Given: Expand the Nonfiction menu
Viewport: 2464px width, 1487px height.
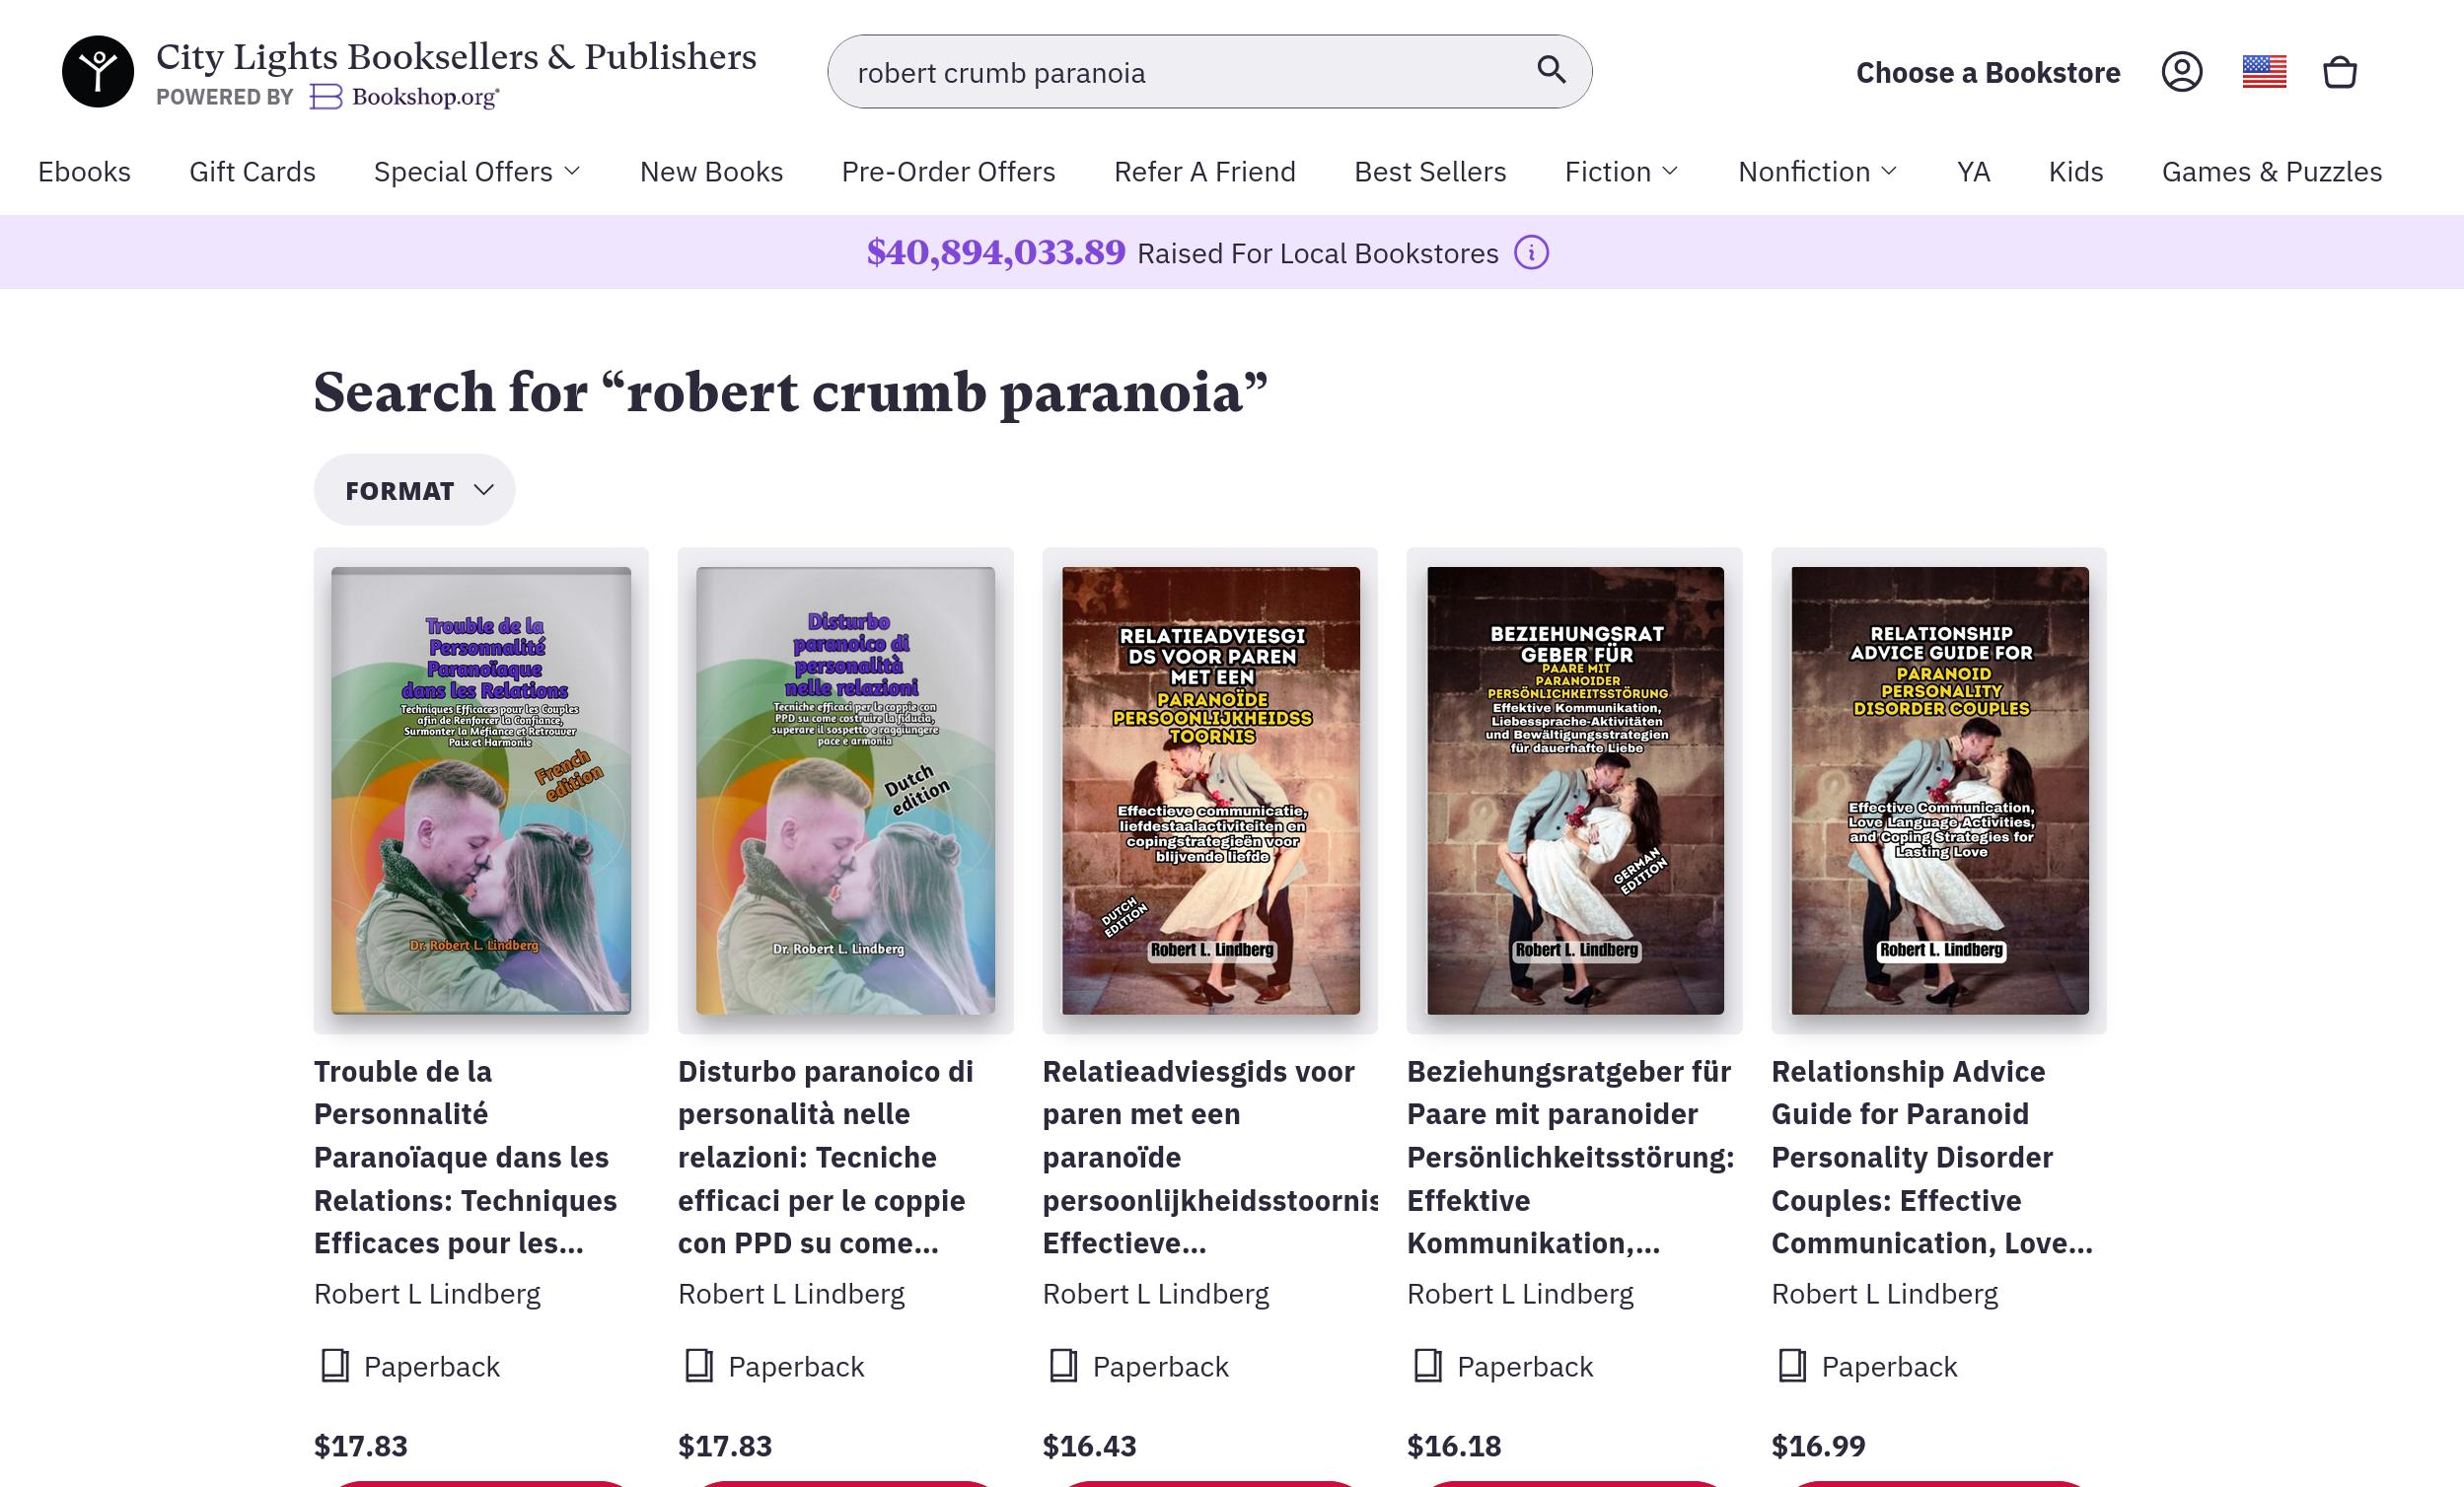Looking at the screenshot, I should [1817, 172].
